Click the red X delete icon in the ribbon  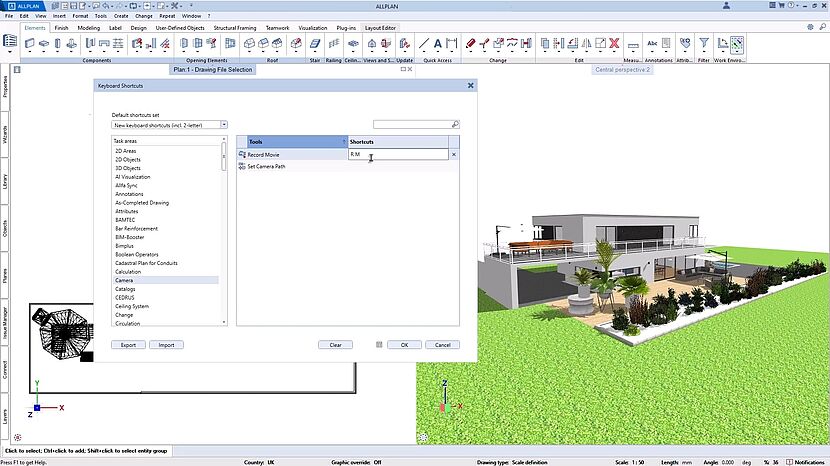click(615, 44)
